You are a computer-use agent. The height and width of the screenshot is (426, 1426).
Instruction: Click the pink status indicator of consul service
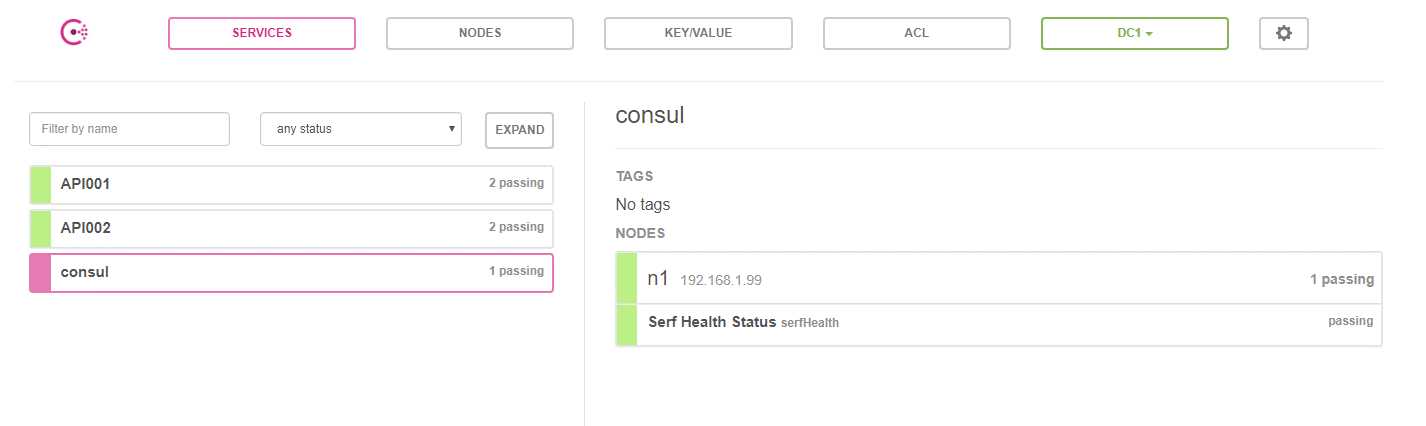pos(40,272)
